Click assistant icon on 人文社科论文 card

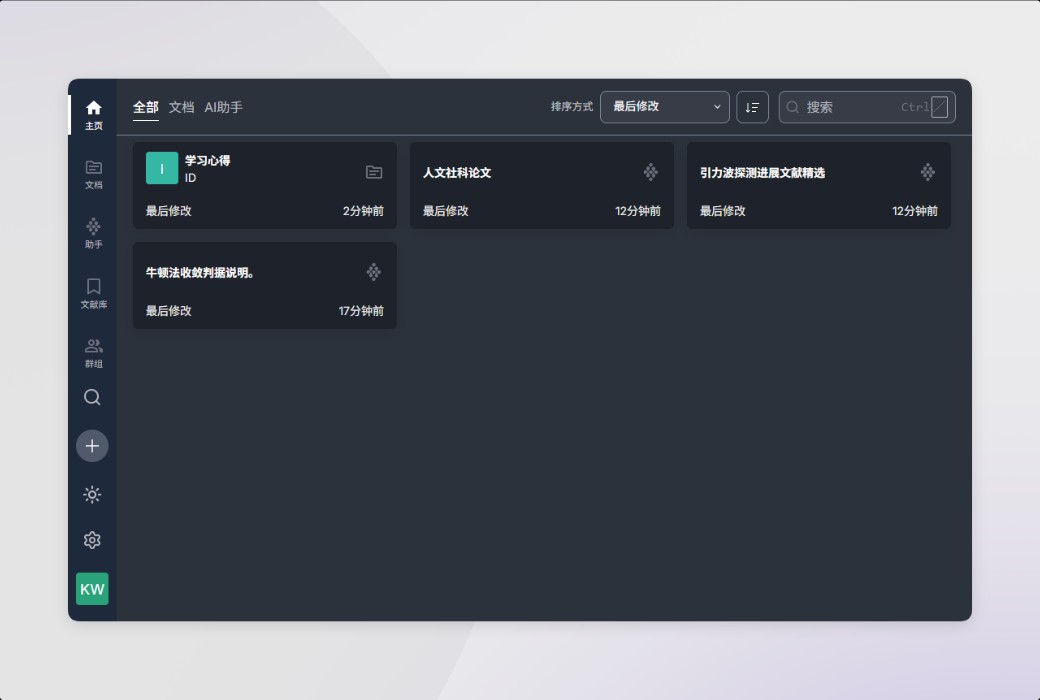(651, 173)
